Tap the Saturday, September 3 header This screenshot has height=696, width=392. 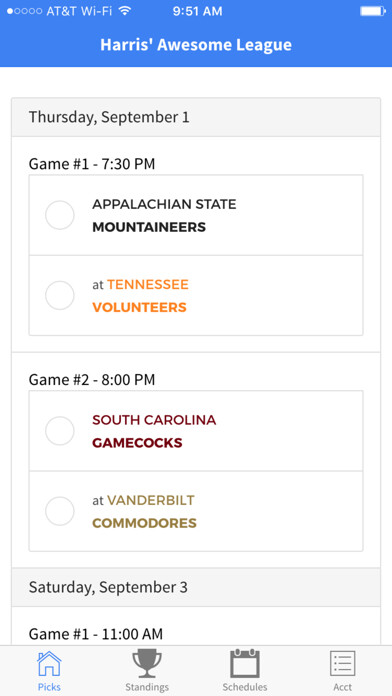pyautogui.click(x=196, y=587)
